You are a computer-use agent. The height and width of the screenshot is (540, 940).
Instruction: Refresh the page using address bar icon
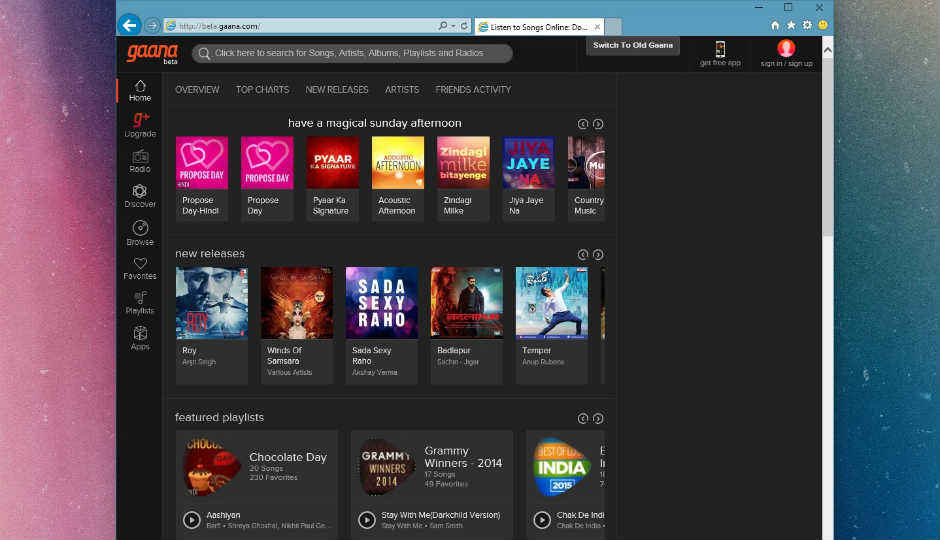click(464, 26)
